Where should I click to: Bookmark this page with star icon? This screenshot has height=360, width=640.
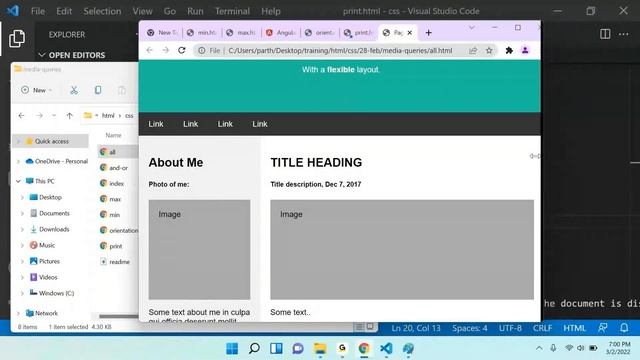[x=489, y=50]
